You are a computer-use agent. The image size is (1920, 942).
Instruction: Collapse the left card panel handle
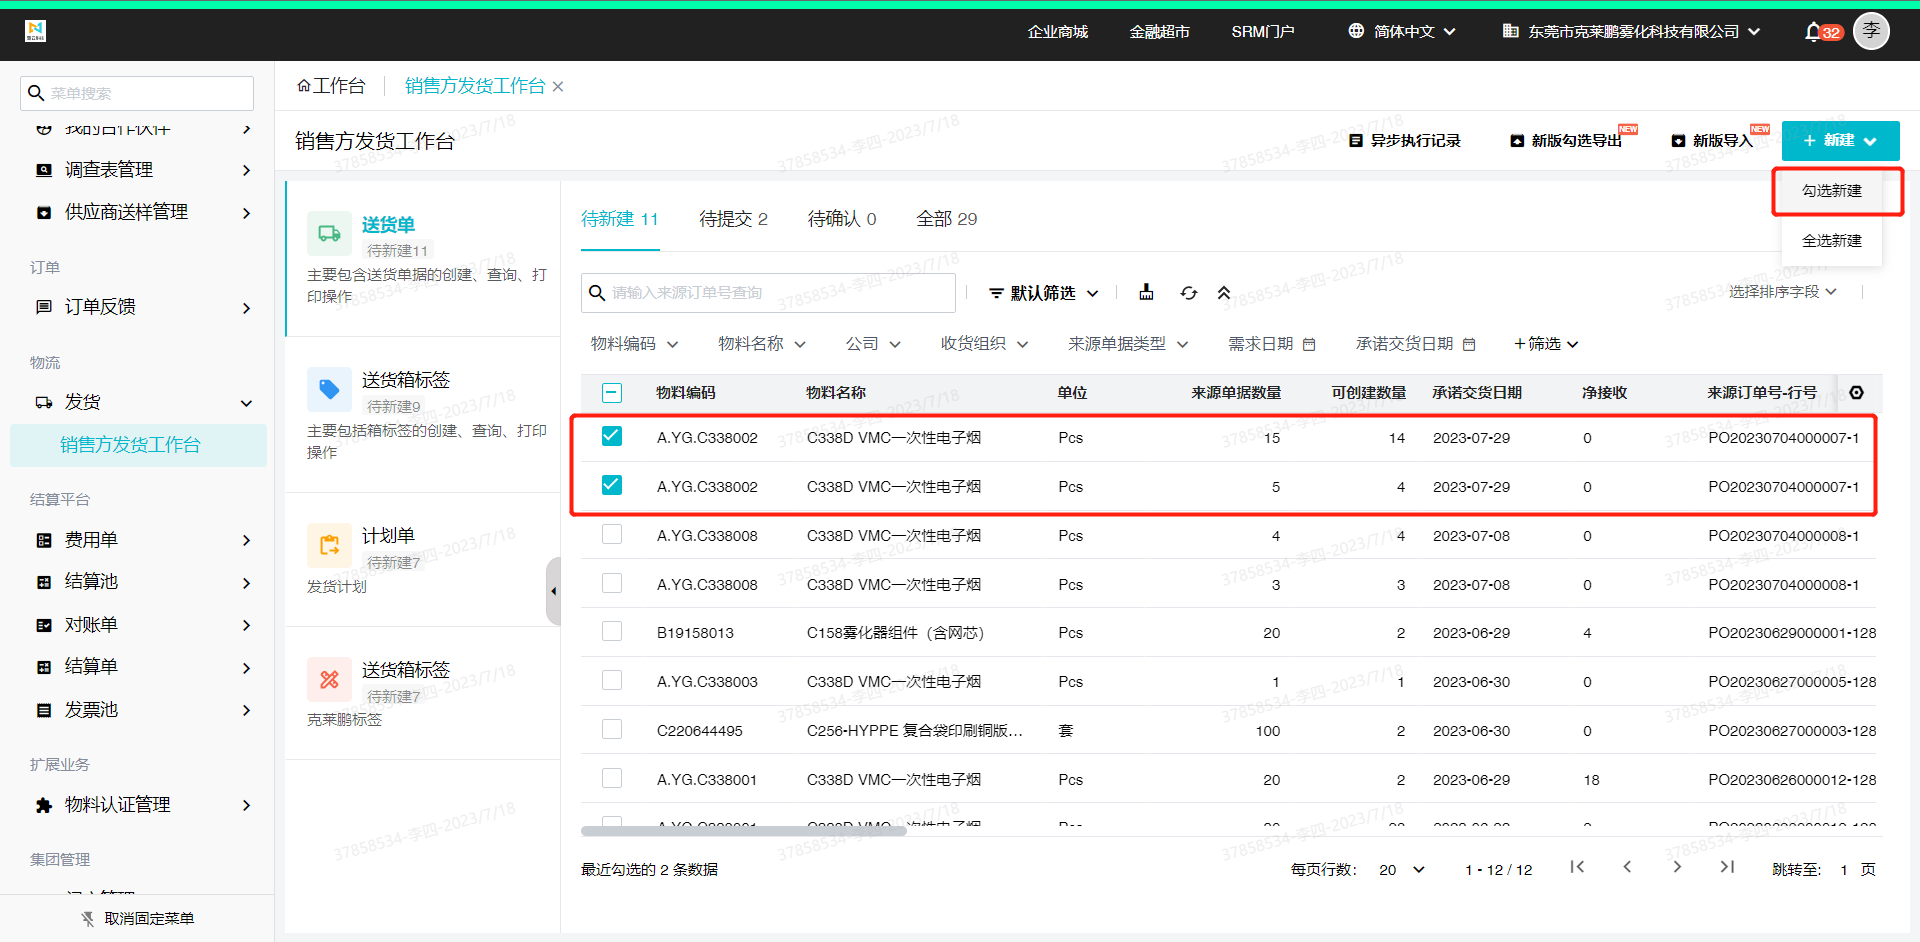(553, 591)
